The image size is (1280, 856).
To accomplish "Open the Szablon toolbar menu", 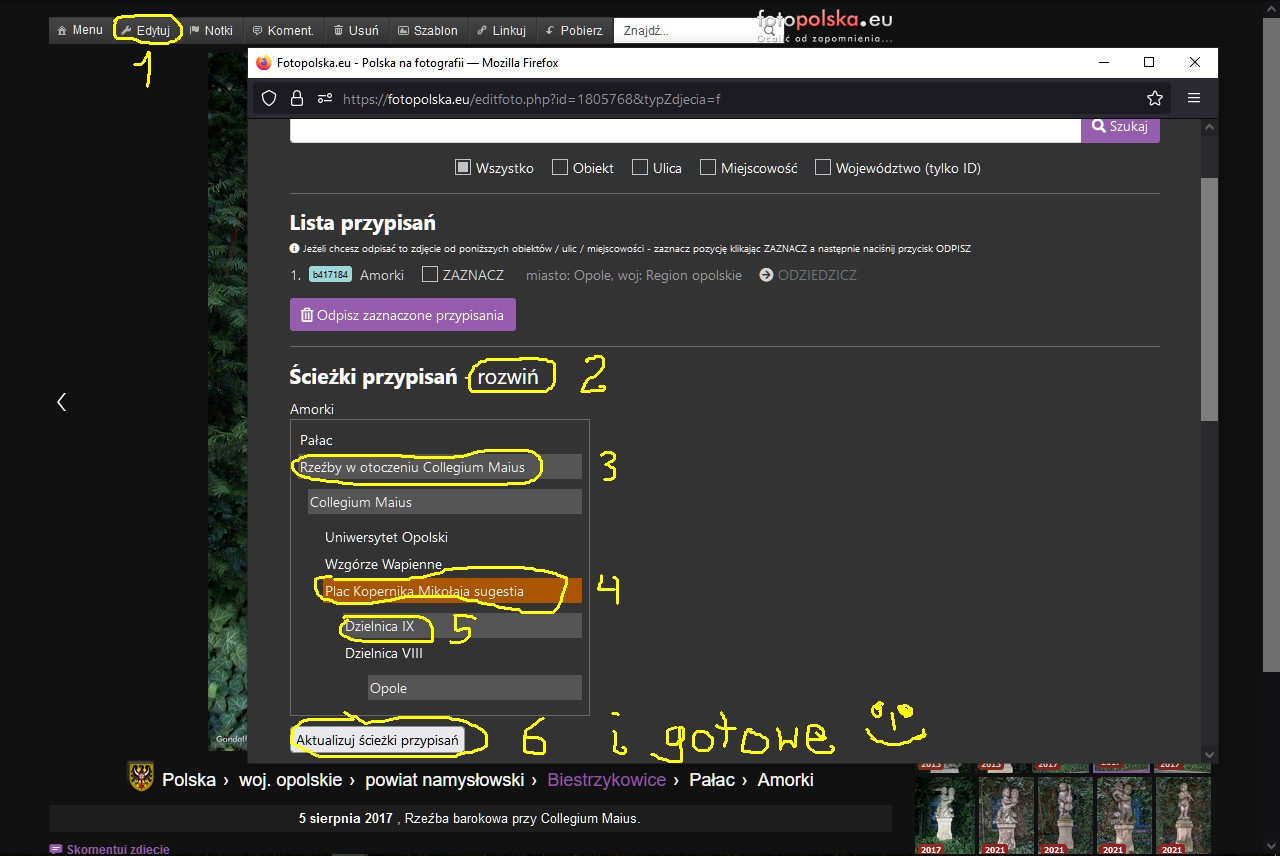I will point(427,30).
